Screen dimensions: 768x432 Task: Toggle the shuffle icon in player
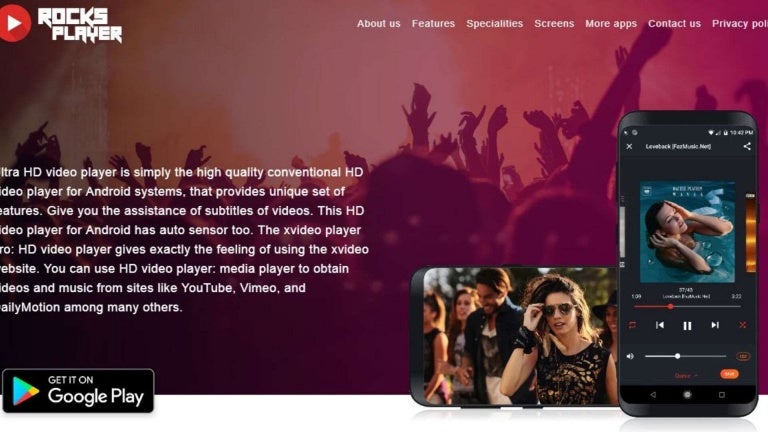tap(743, 325)
